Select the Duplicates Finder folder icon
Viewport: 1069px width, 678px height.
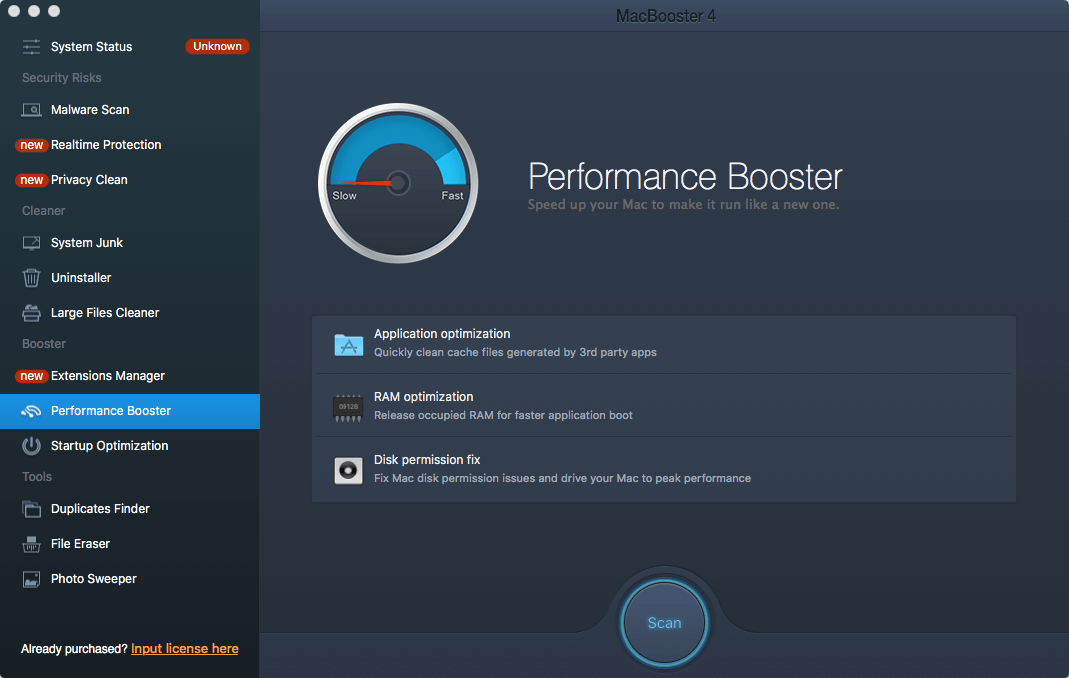pyautogui.click(x=32, y=509)
